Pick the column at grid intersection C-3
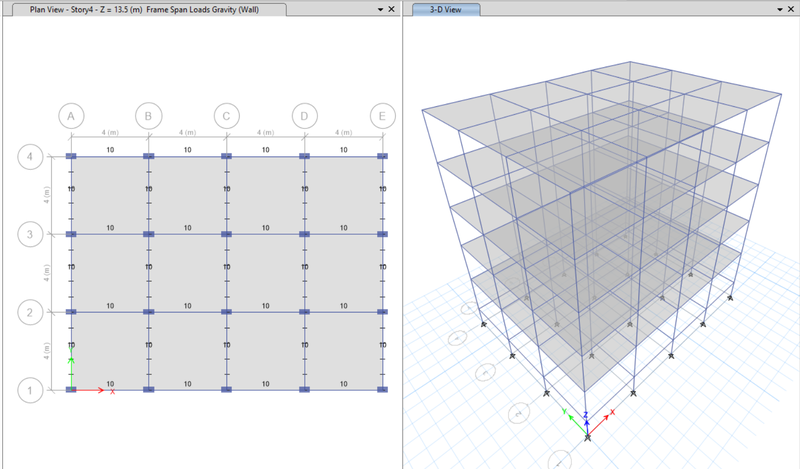Viewport: 800px width, 469px height. pyautogui.click(x=227, y=234)
